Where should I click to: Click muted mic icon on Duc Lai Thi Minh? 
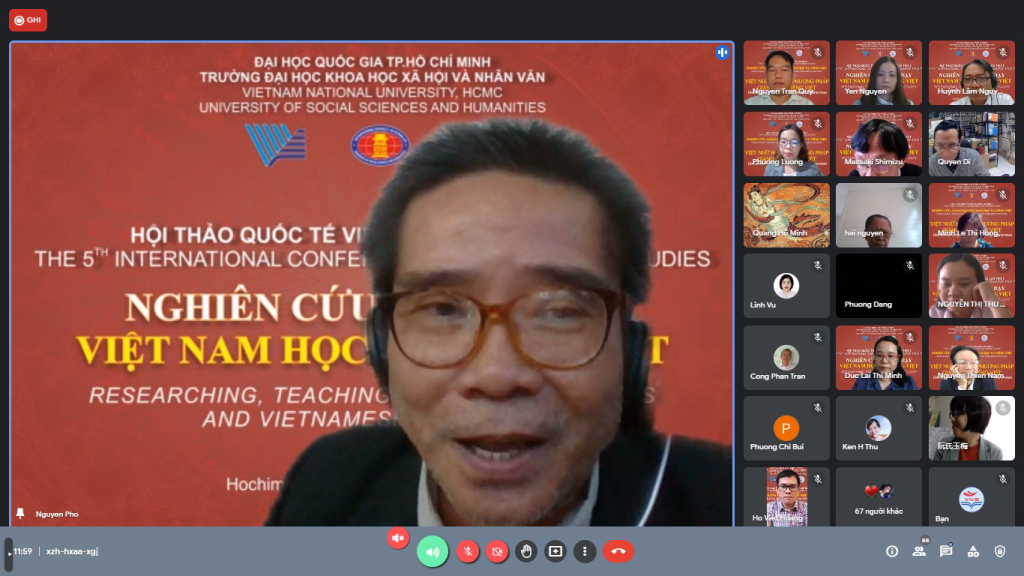coord(910,337)
